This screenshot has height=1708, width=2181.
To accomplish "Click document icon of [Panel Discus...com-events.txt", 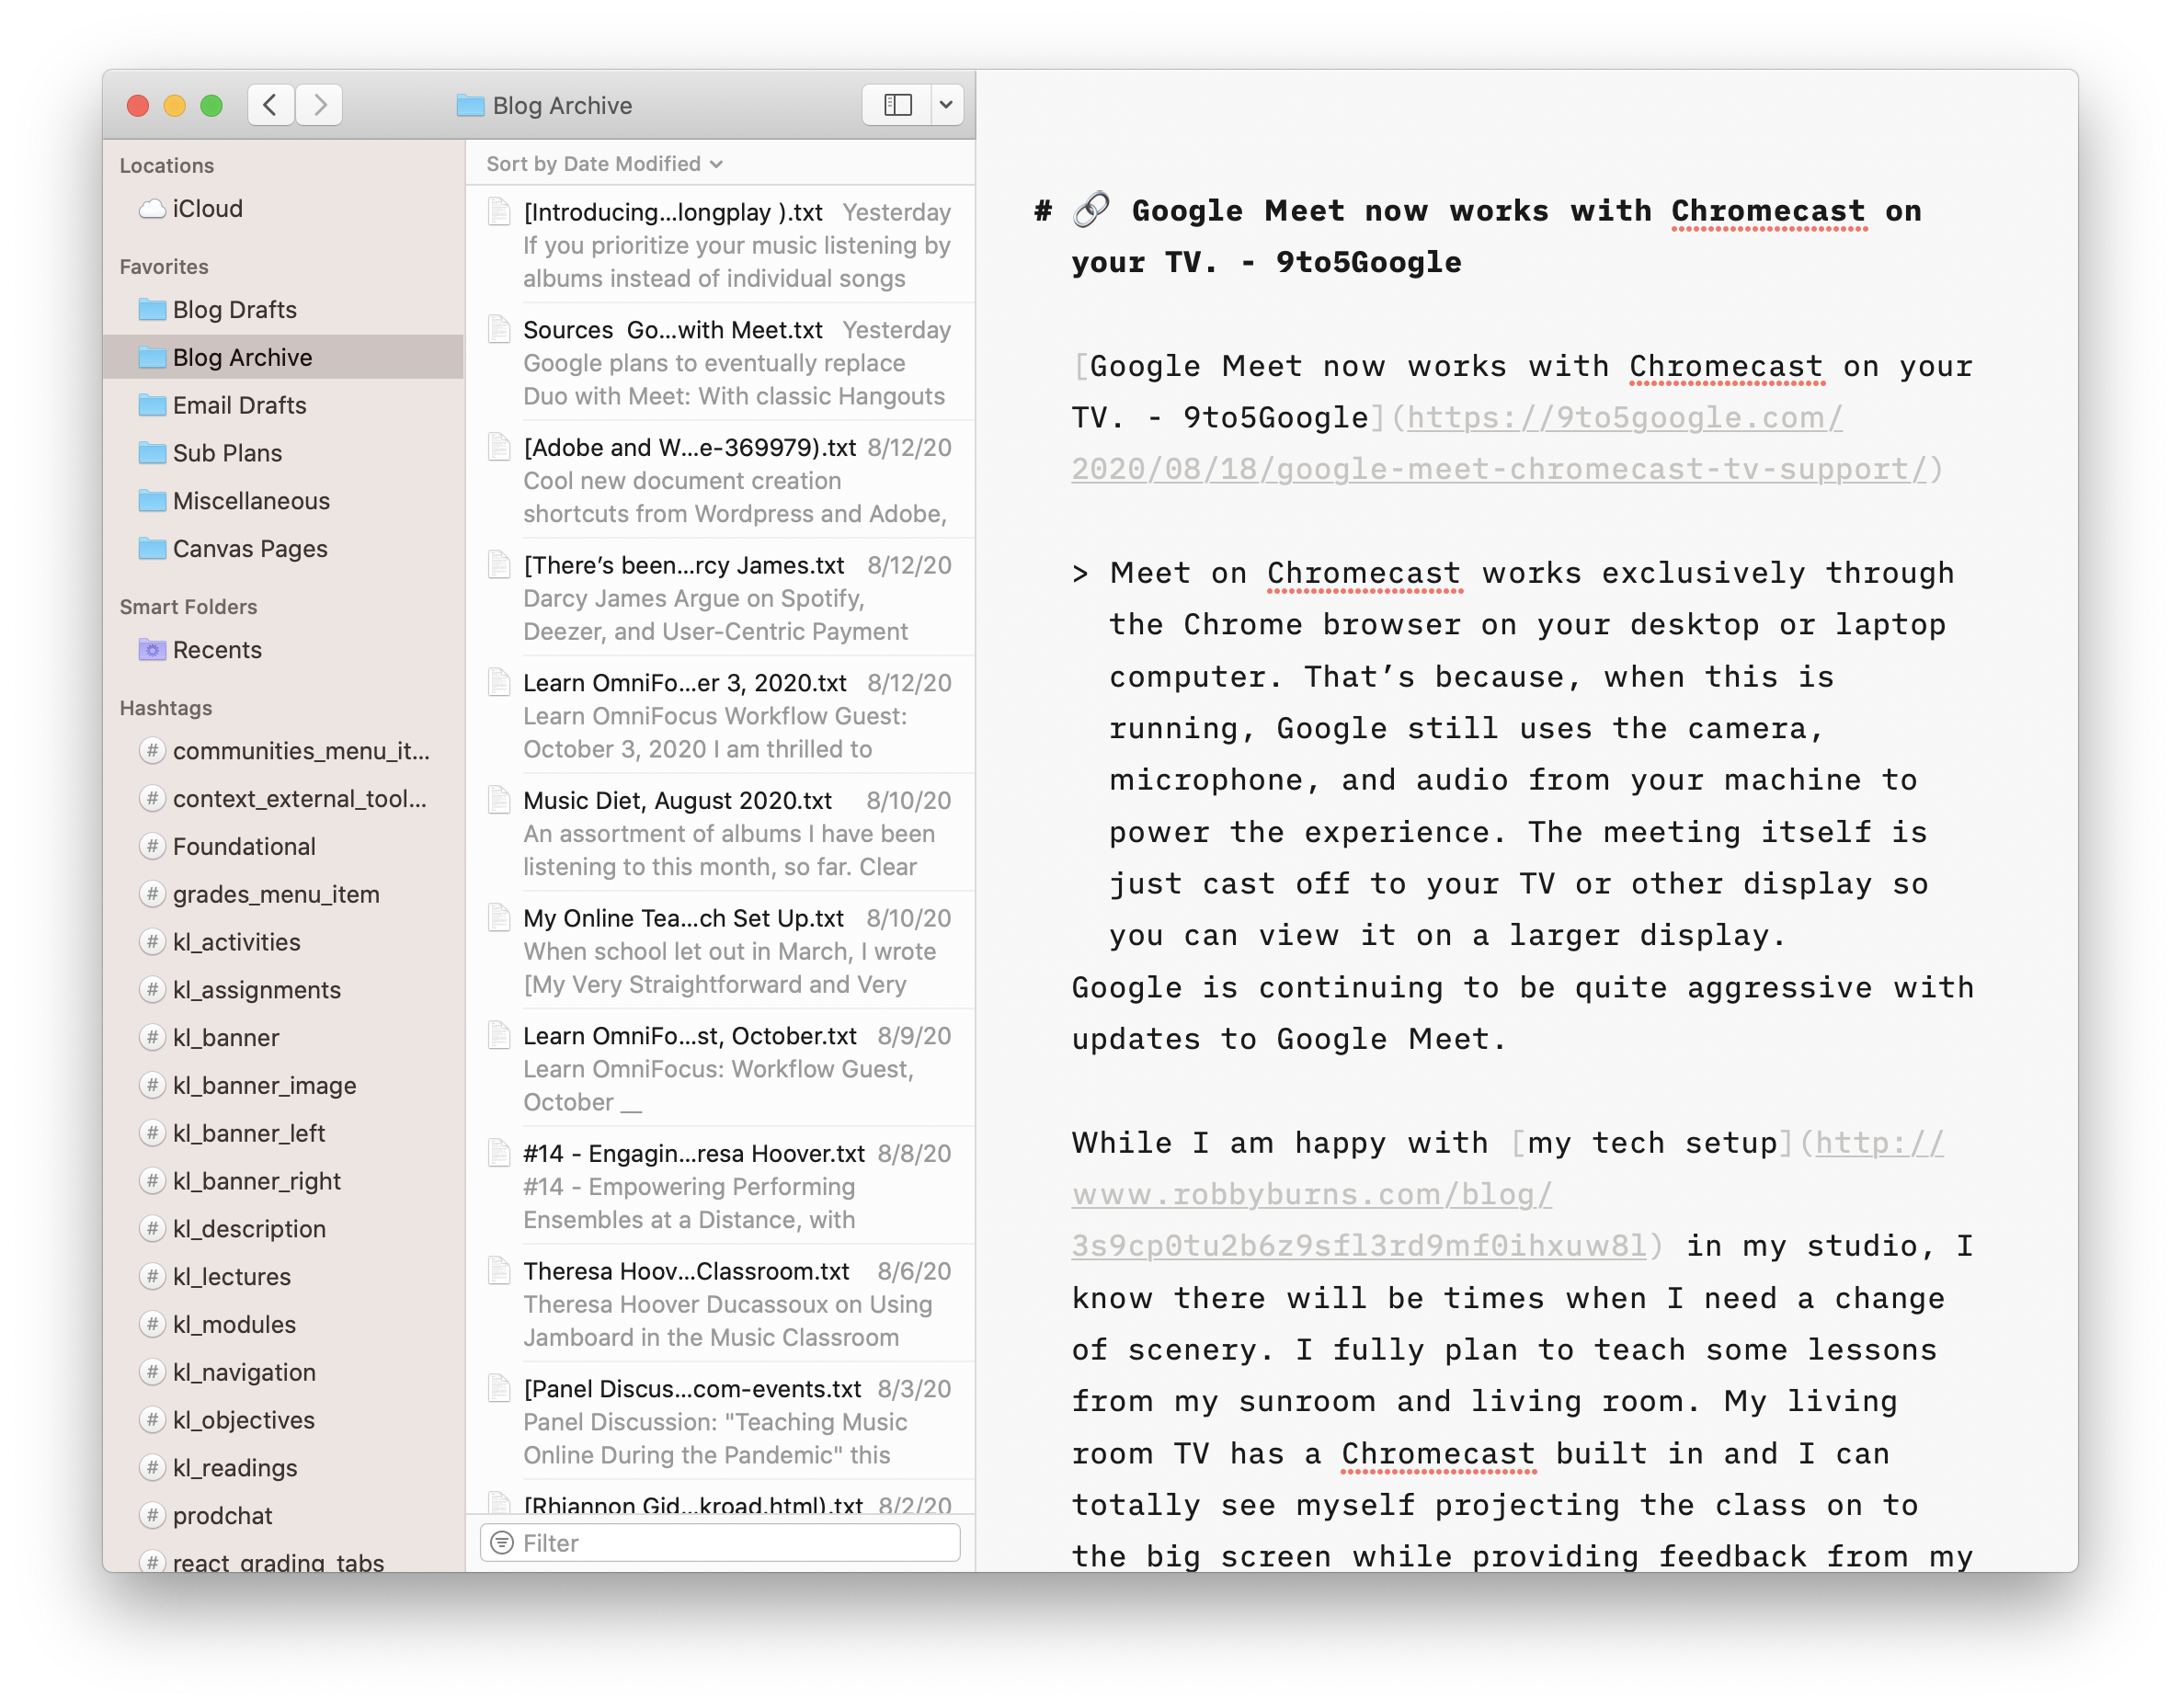I will click(498, 1388).
